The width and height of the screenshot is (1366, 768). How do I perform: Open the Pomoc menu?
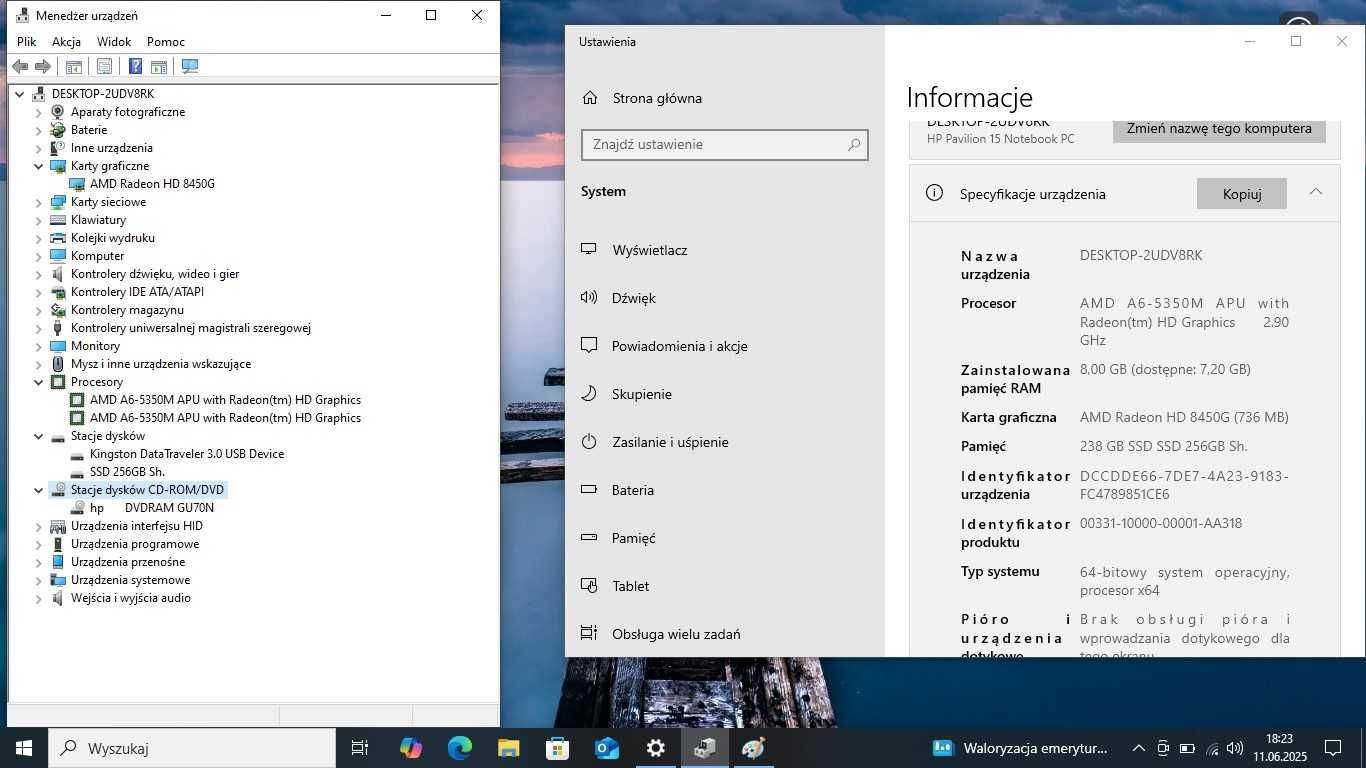click(x=166, y=42)
